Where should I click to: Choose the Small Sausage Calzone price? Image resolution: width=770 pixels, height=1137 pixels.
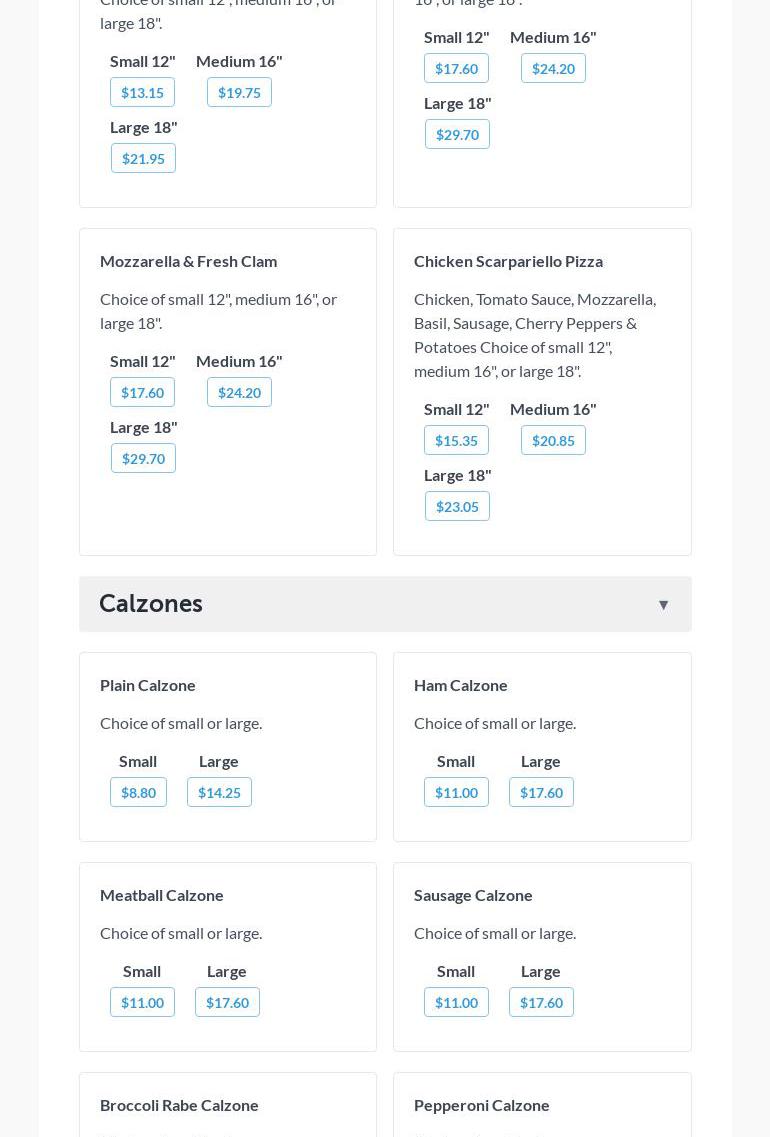click(456, 1003)
